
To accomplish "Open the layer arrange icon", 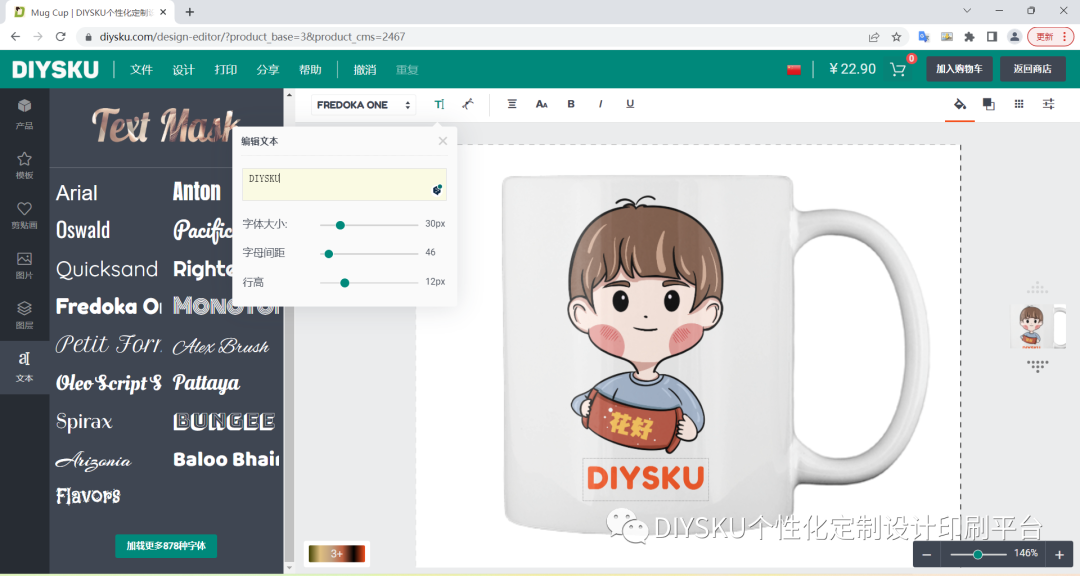I will [x=988, y=104].
